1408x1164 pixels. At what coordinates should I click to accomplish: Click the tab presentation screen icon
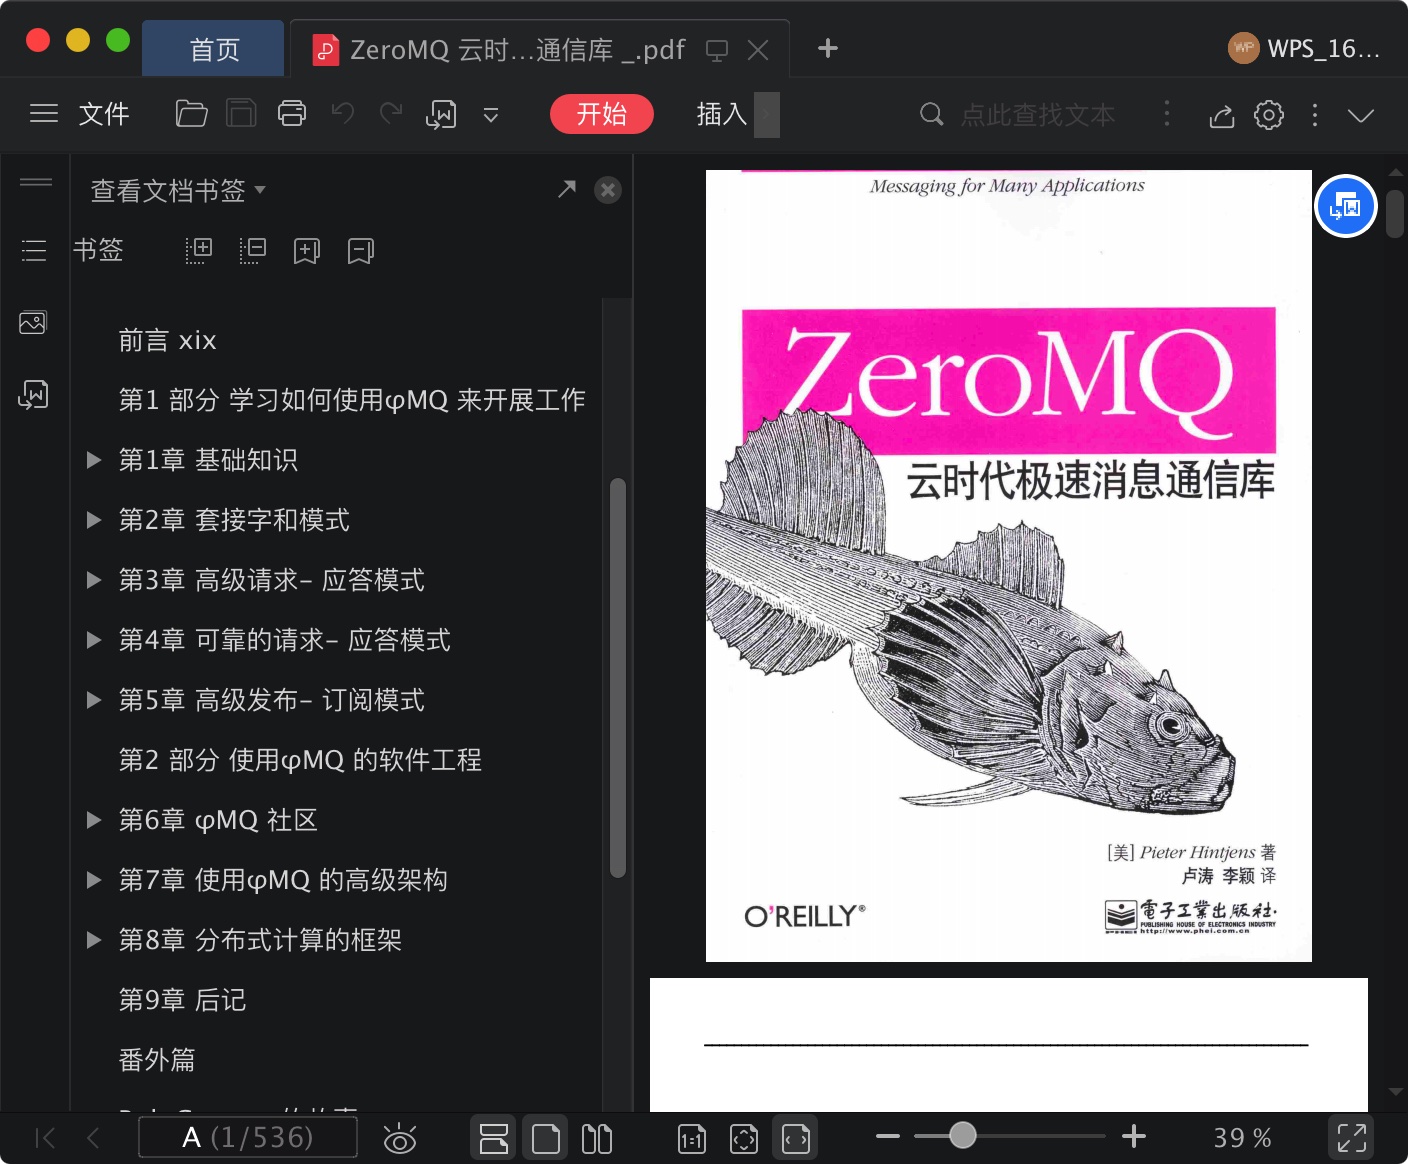(717, 50)
